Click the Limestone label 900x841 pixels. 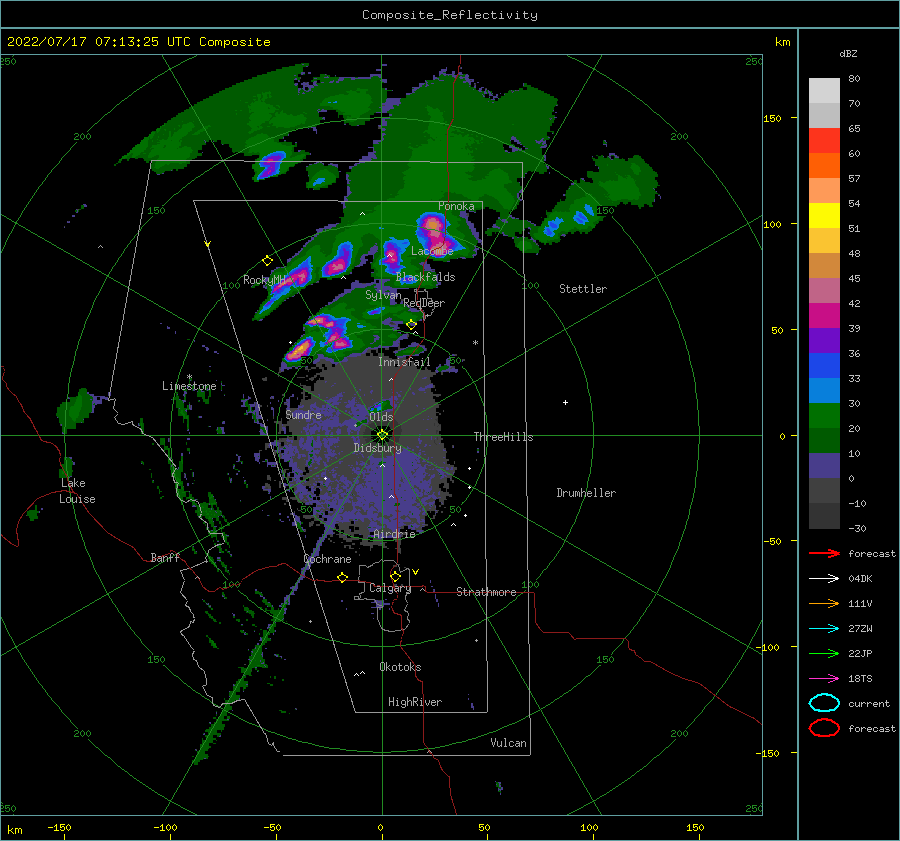pyautogui.click(x=189, y=386)
